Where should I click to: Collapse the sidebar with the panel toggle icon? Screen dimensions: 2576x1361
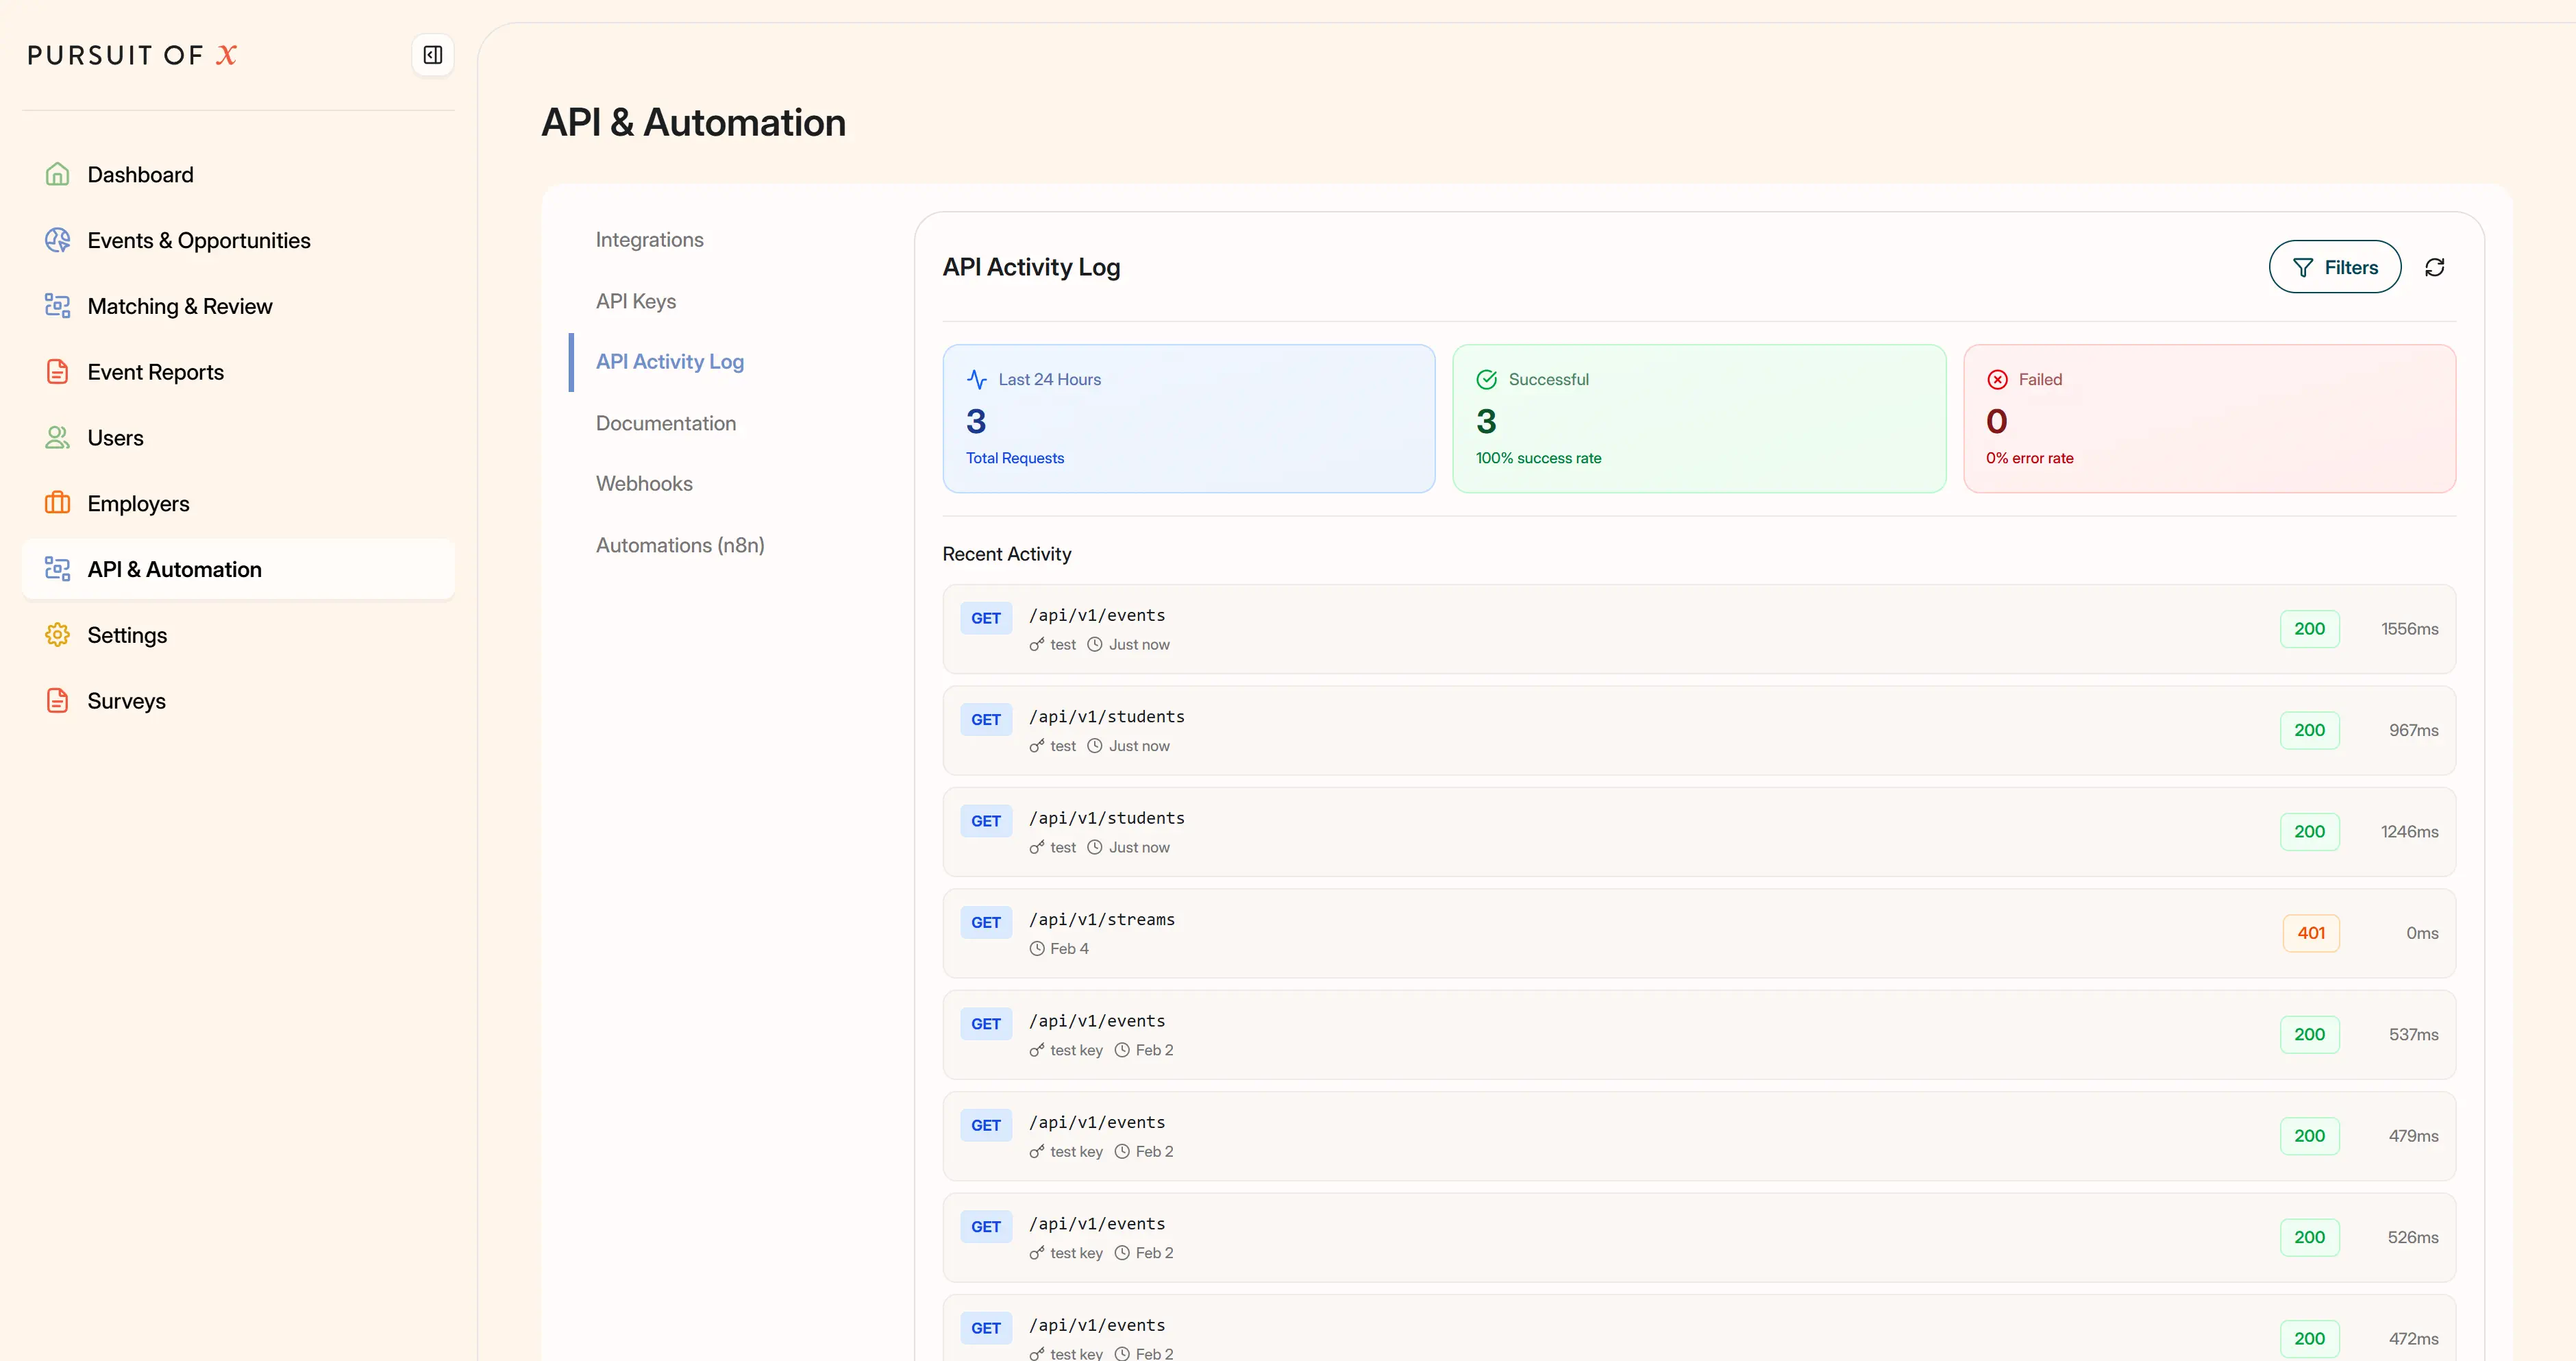432,55
